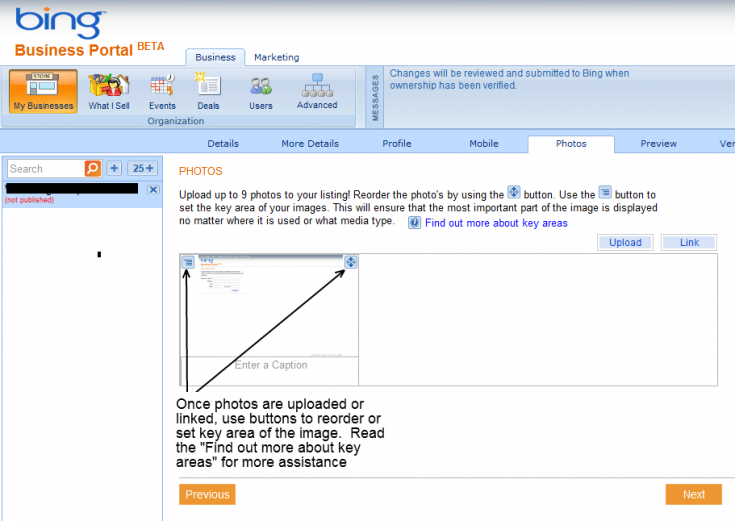Add a new business with plus button

[114, 168]
